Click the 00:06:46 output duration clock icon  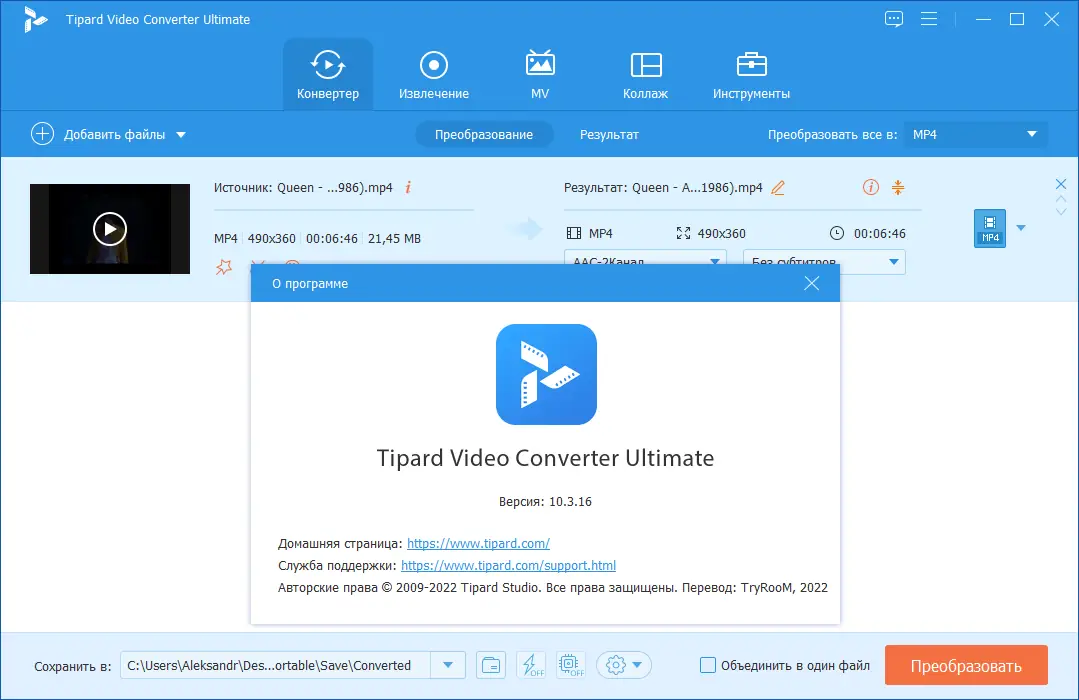[837, 233]
